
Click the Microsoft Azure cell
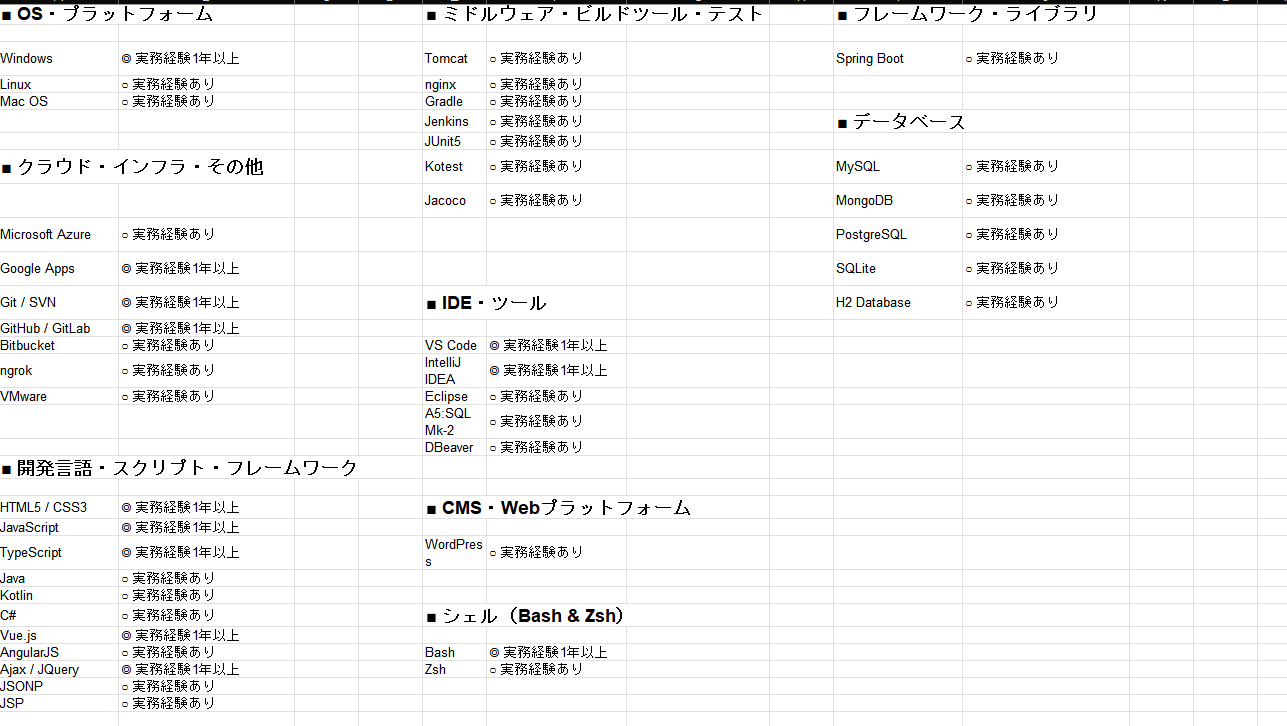click(x=59, y=235)
